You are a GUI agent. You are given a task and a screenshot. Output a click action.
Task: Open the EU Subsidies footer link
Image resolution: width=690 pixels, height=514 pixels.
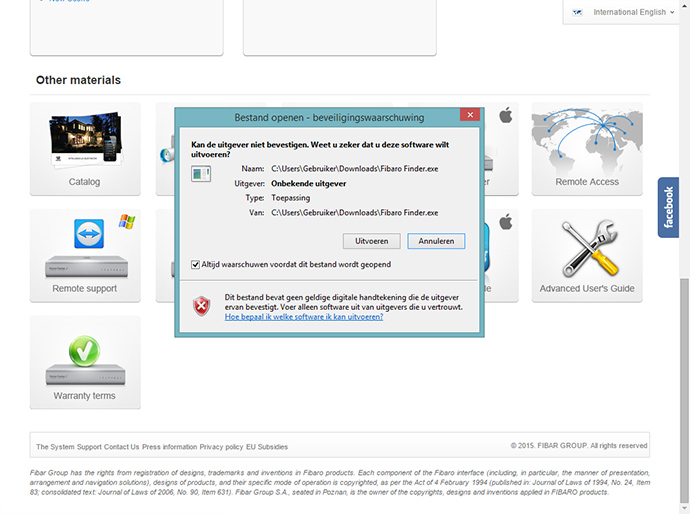coord(267,447)
